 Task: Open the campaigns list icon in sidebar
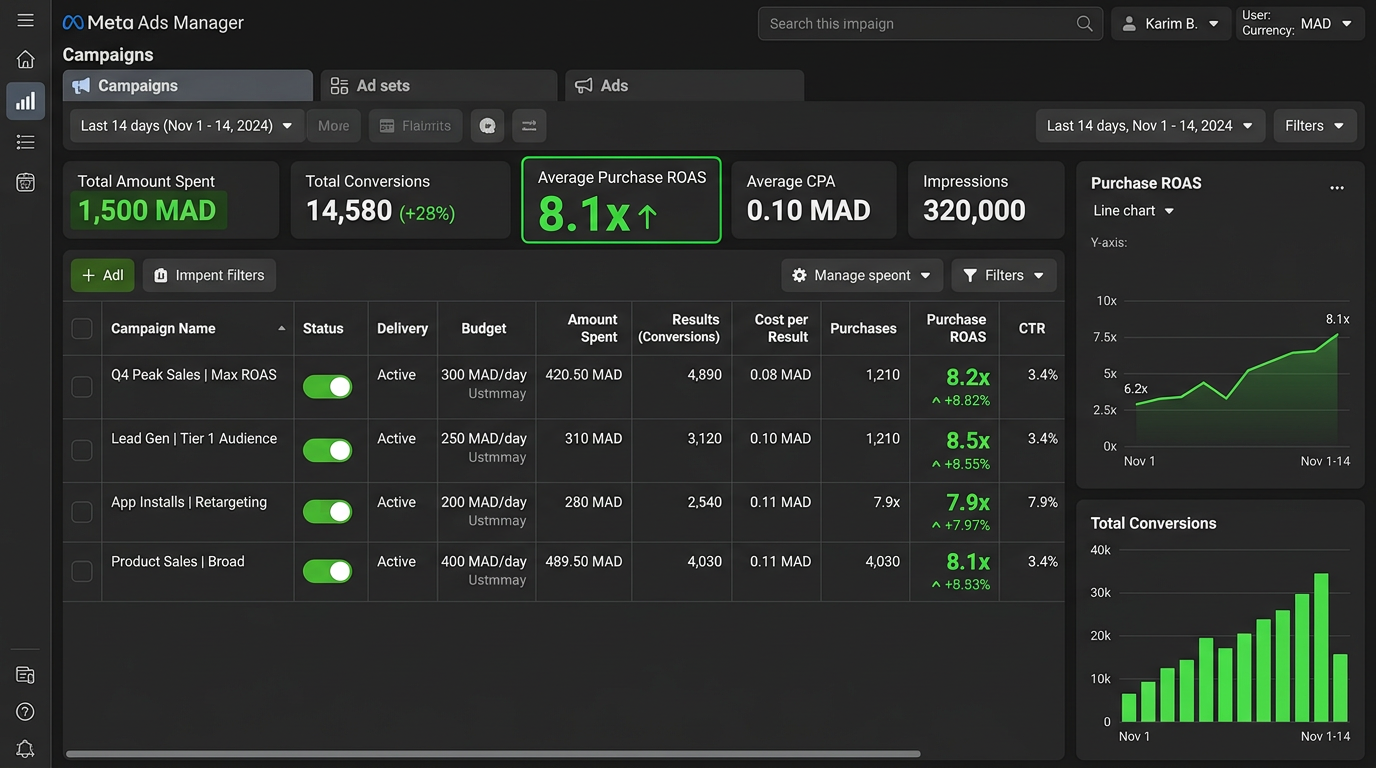coord(25,141)
